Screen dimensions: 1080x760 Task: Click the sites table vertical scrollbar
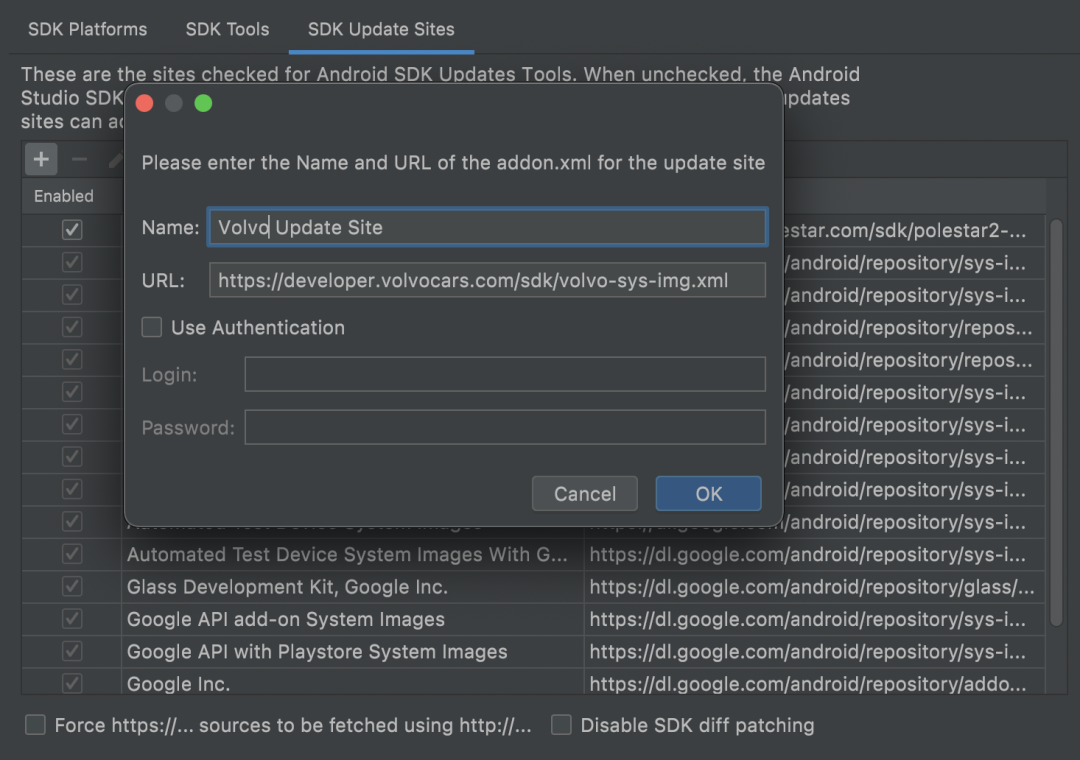[1056, 423]
